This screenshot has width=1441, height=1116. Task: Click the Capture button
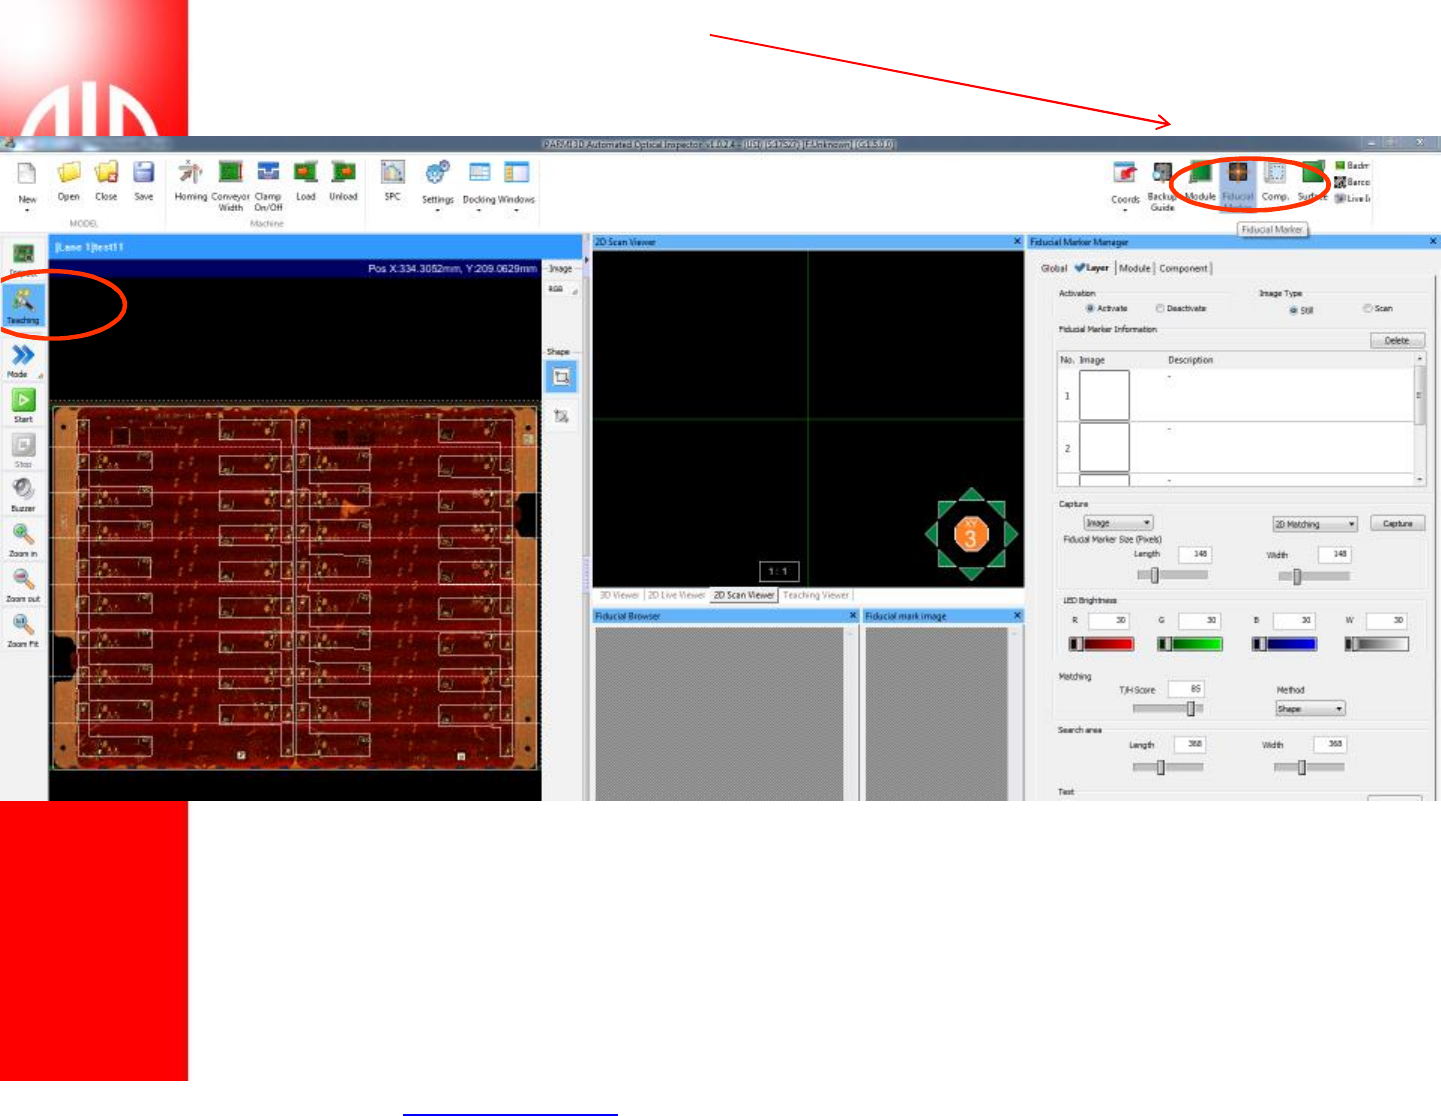click(1397, 524)
